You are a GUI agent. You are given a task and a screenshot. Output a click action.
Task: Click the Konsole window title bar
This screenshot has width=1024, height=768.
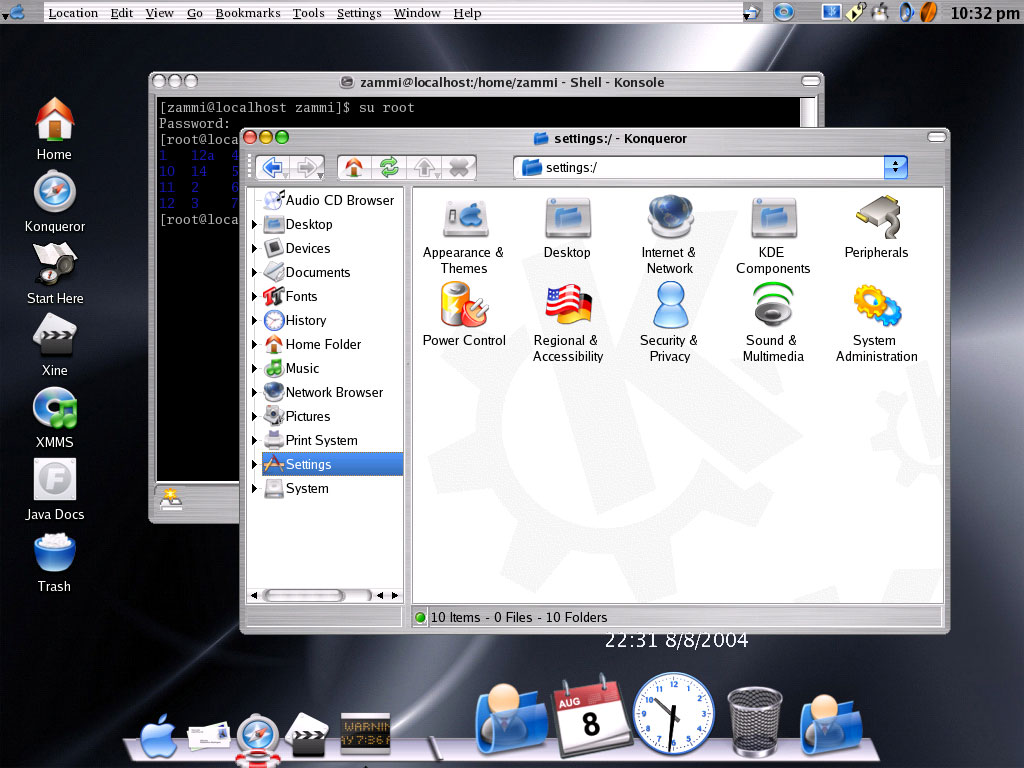click(x=486, y=82)
